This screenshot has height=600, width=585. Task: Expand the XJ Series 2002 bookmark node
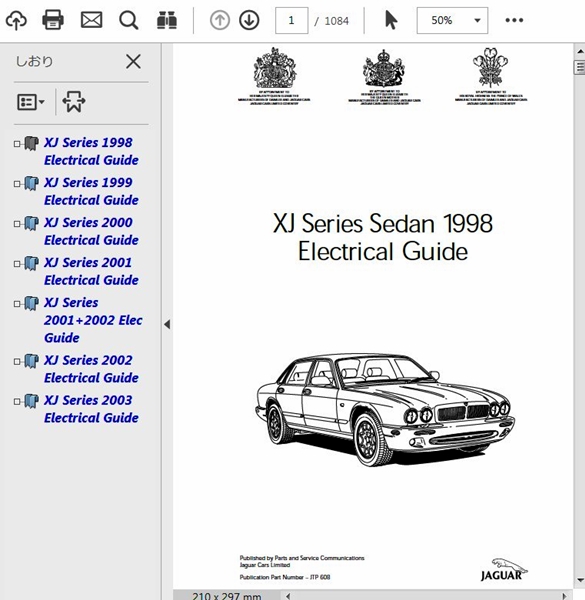tap(17, 362)
